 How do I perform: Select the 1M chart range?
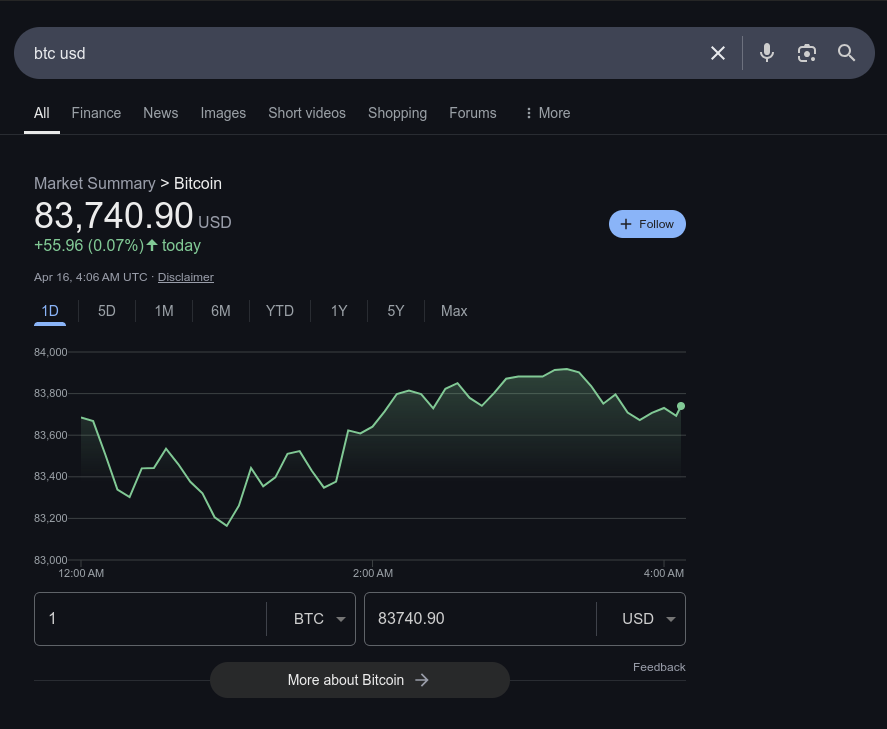[x=164, y=311]
